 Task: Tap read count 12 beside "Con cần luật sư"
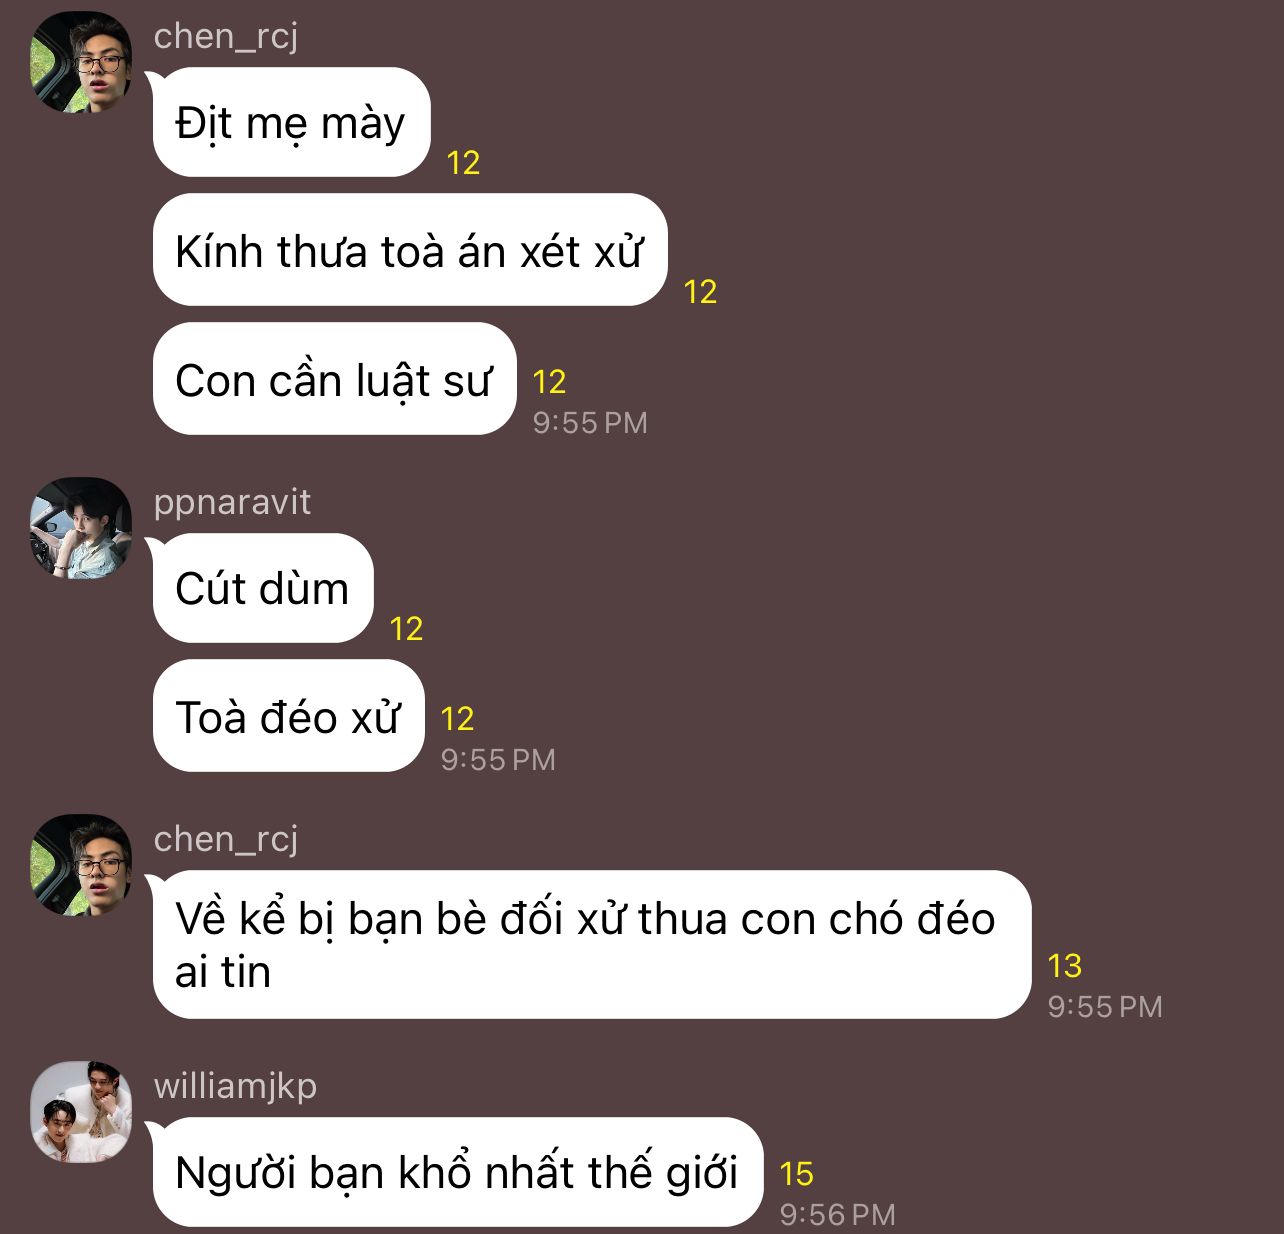[x=550, y=382]
